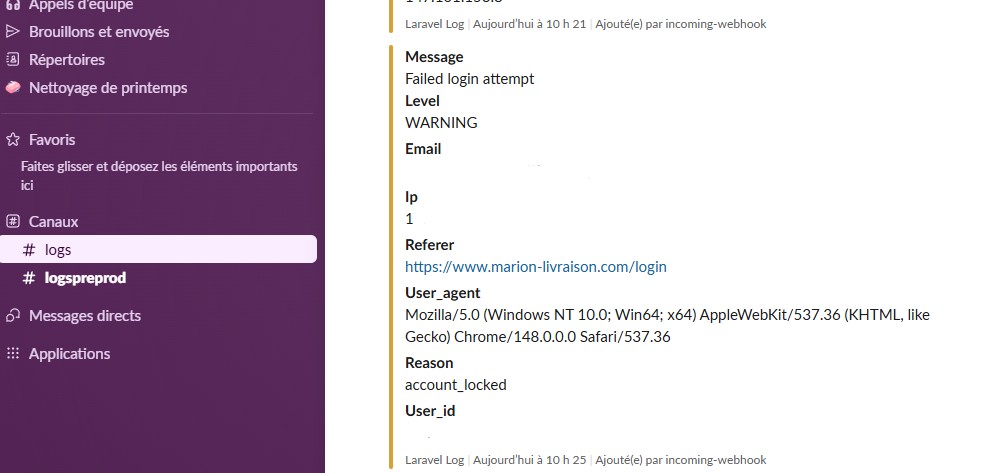Click the 'Level' field label
This screenshot has width=1005, height=473.
[x=422, y=101]
